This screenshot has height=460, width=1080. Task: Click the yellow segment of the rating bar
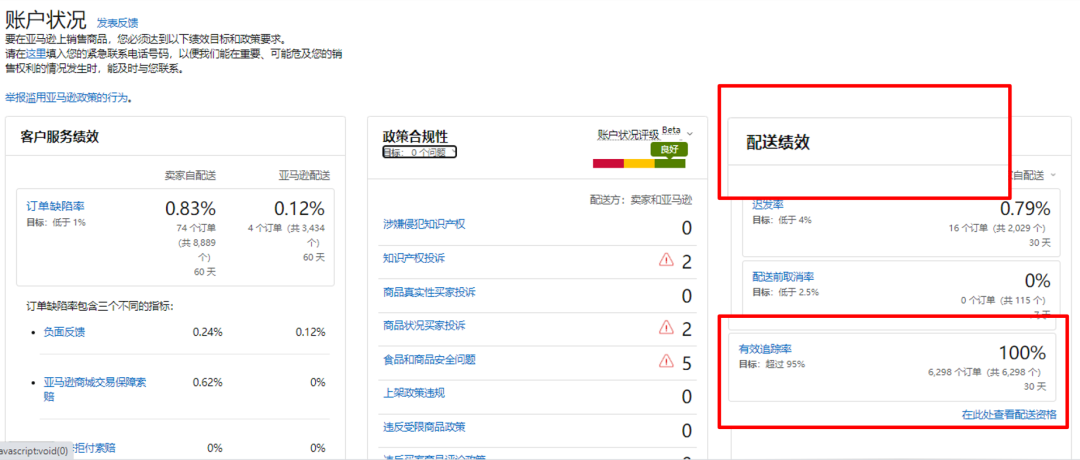point(639,164)
